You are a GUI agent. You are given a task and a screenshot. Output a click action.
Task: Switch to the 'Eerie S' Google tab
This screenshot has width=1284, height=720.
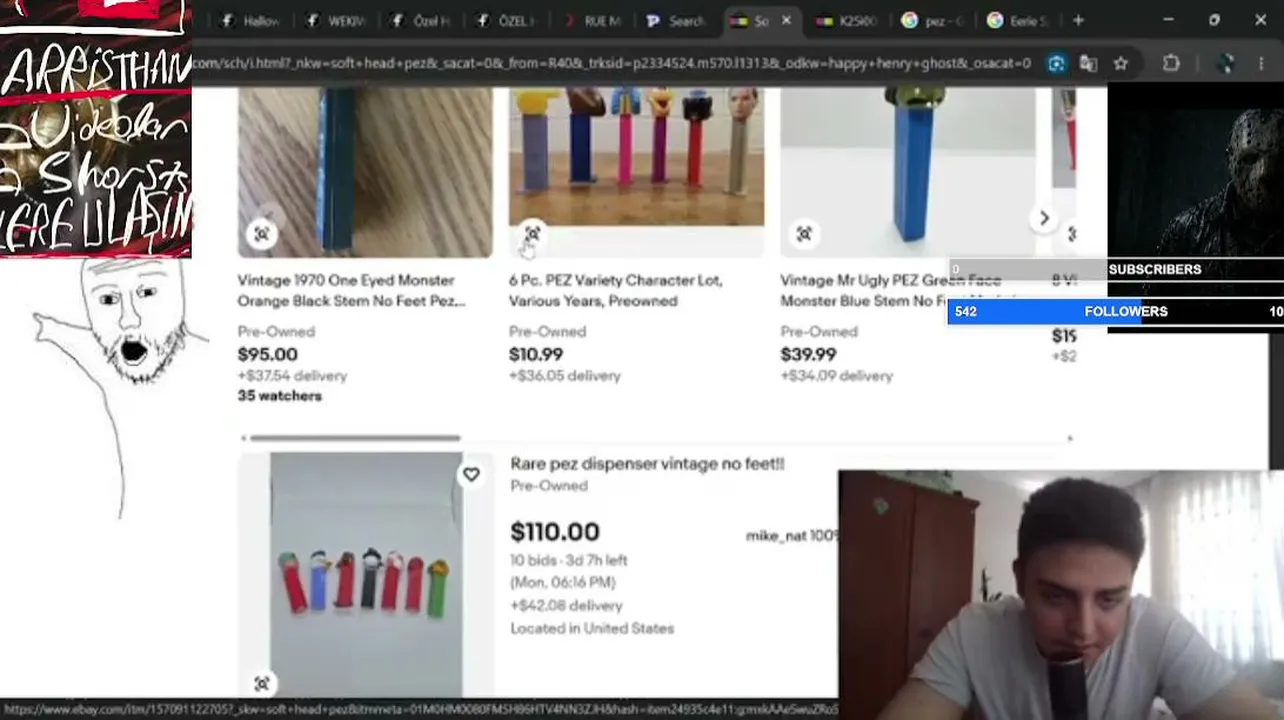[x=1017, y=21]
